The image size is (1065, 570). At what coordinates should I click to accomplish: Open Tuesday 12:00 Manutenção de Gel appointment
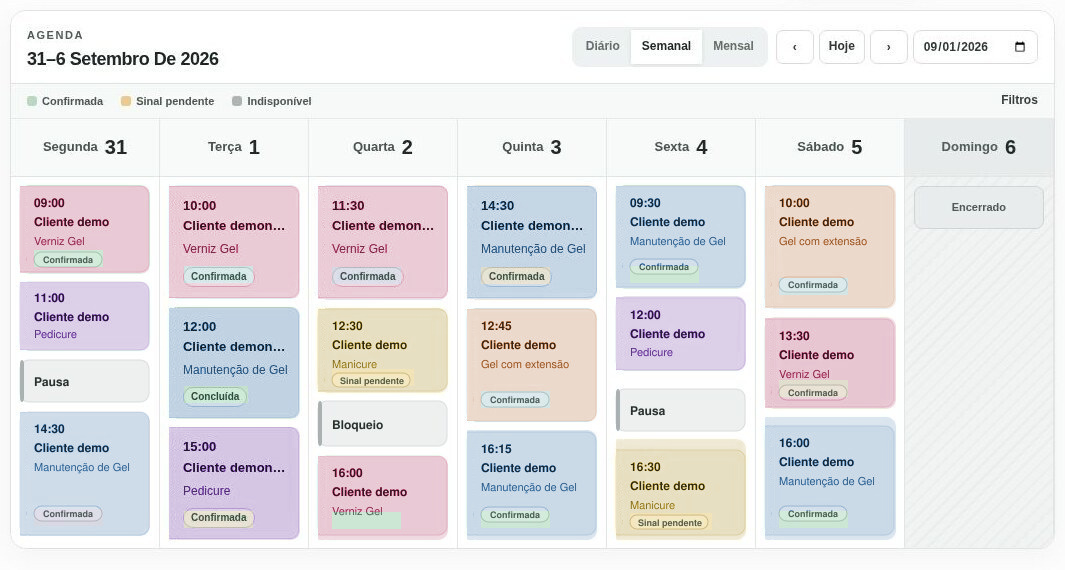coord(234,362)
